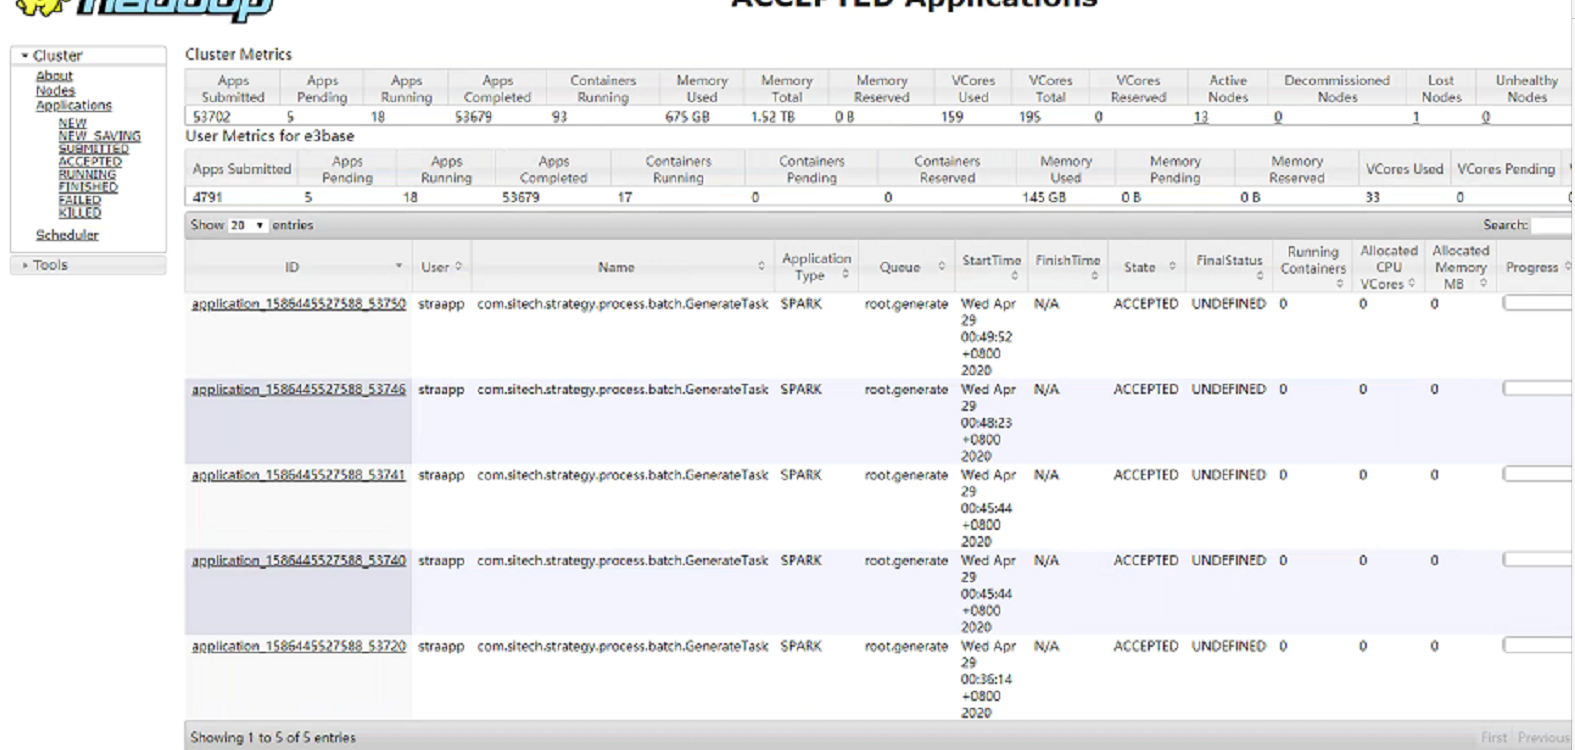Sort table by FinishTime column
Viewport: 1575px width, 750px height.
[x=1067, y=267]
